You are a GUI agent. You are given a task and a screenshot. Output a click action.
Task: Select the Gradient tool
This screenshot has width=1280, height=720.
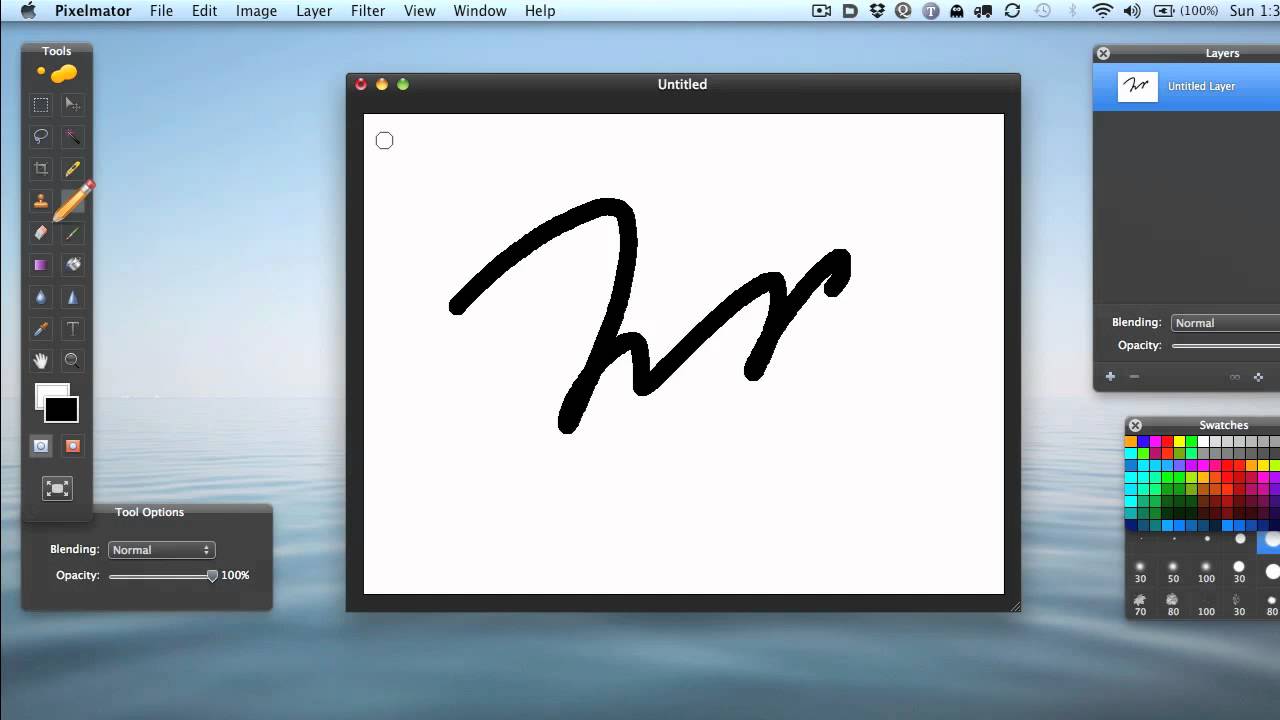pyautogui.click(x=41, y=265)
